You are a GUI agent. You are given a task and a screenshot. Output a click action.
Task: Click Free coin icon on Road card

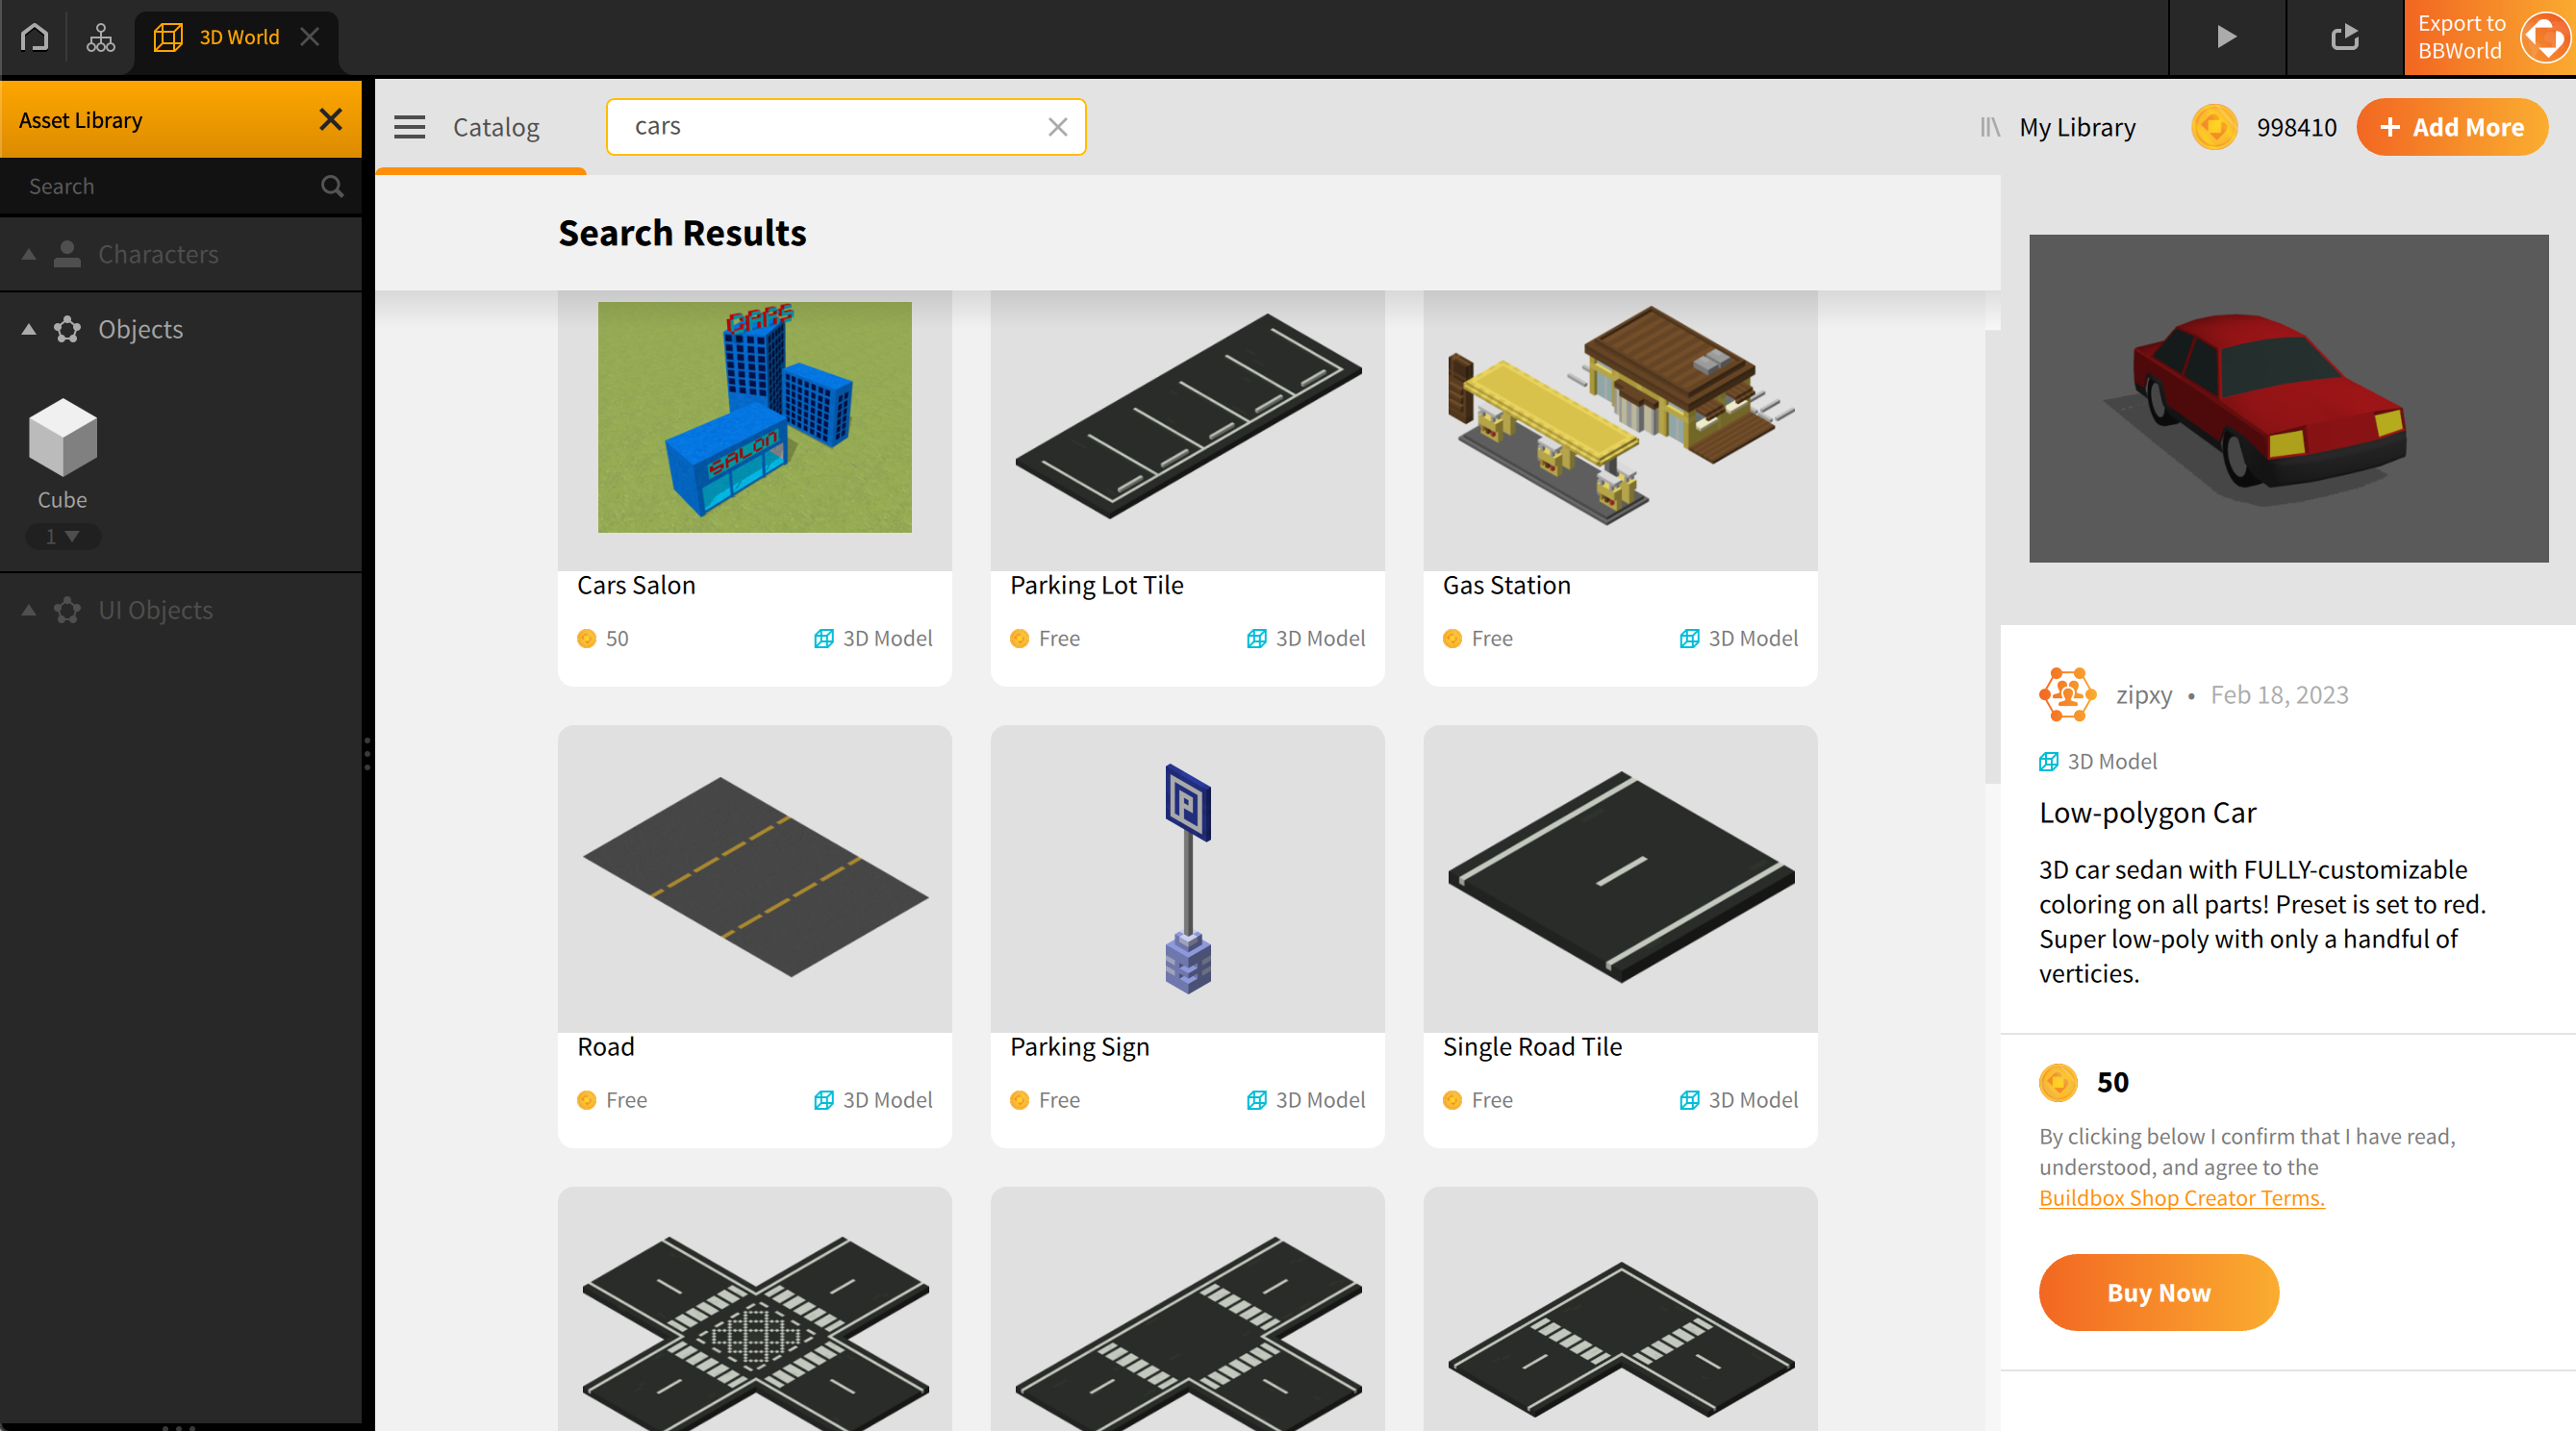586,1100
